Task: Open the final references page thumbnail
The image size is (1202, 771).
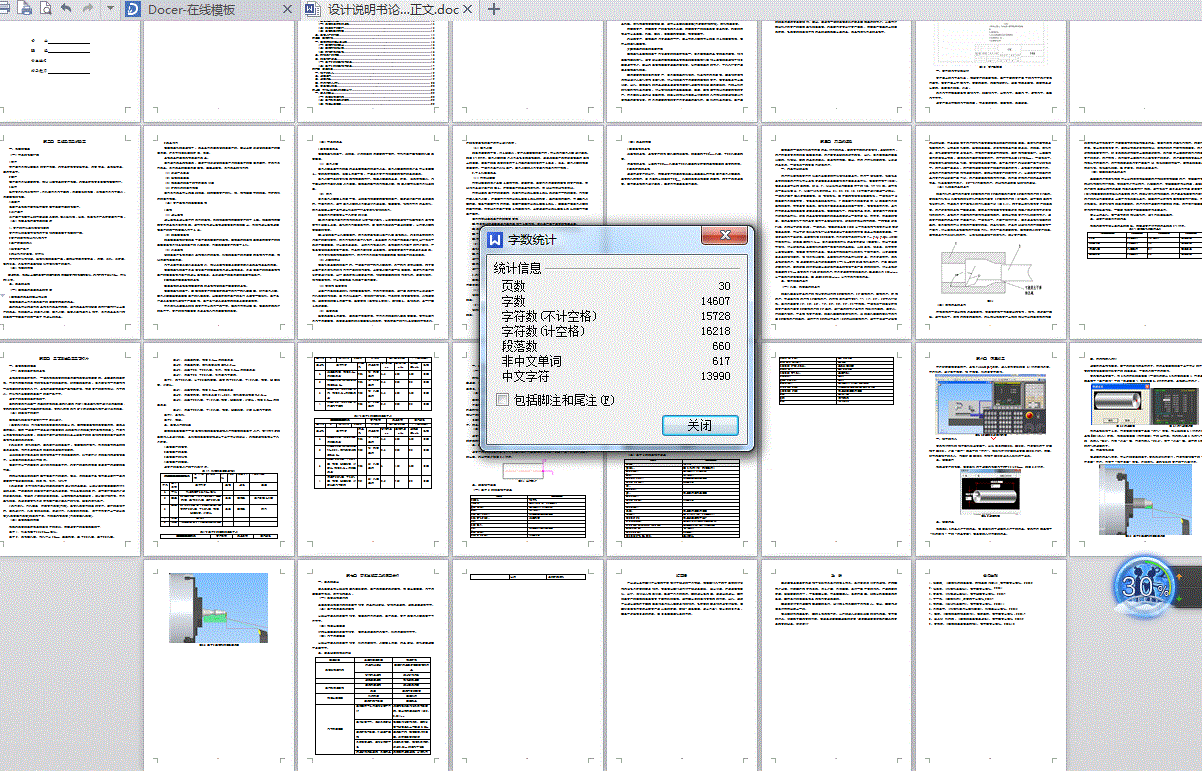Action: tap(989, 664)
